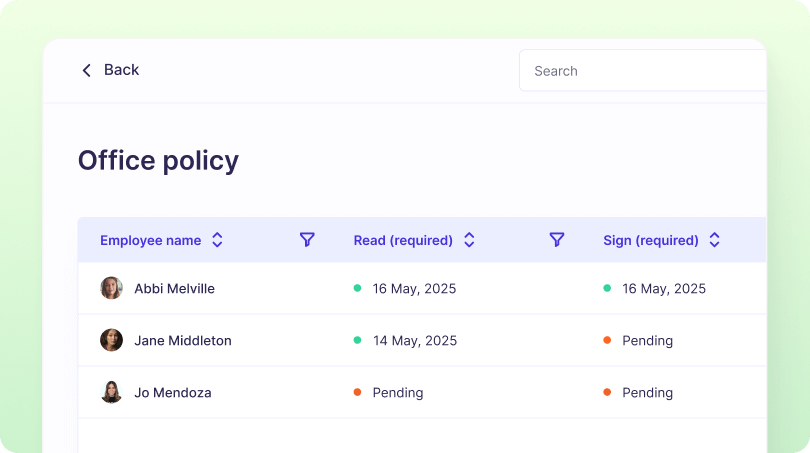Click the Sign (required) column header label
The height and width of the screenshot is (453, 810).
tap(650, 241)
